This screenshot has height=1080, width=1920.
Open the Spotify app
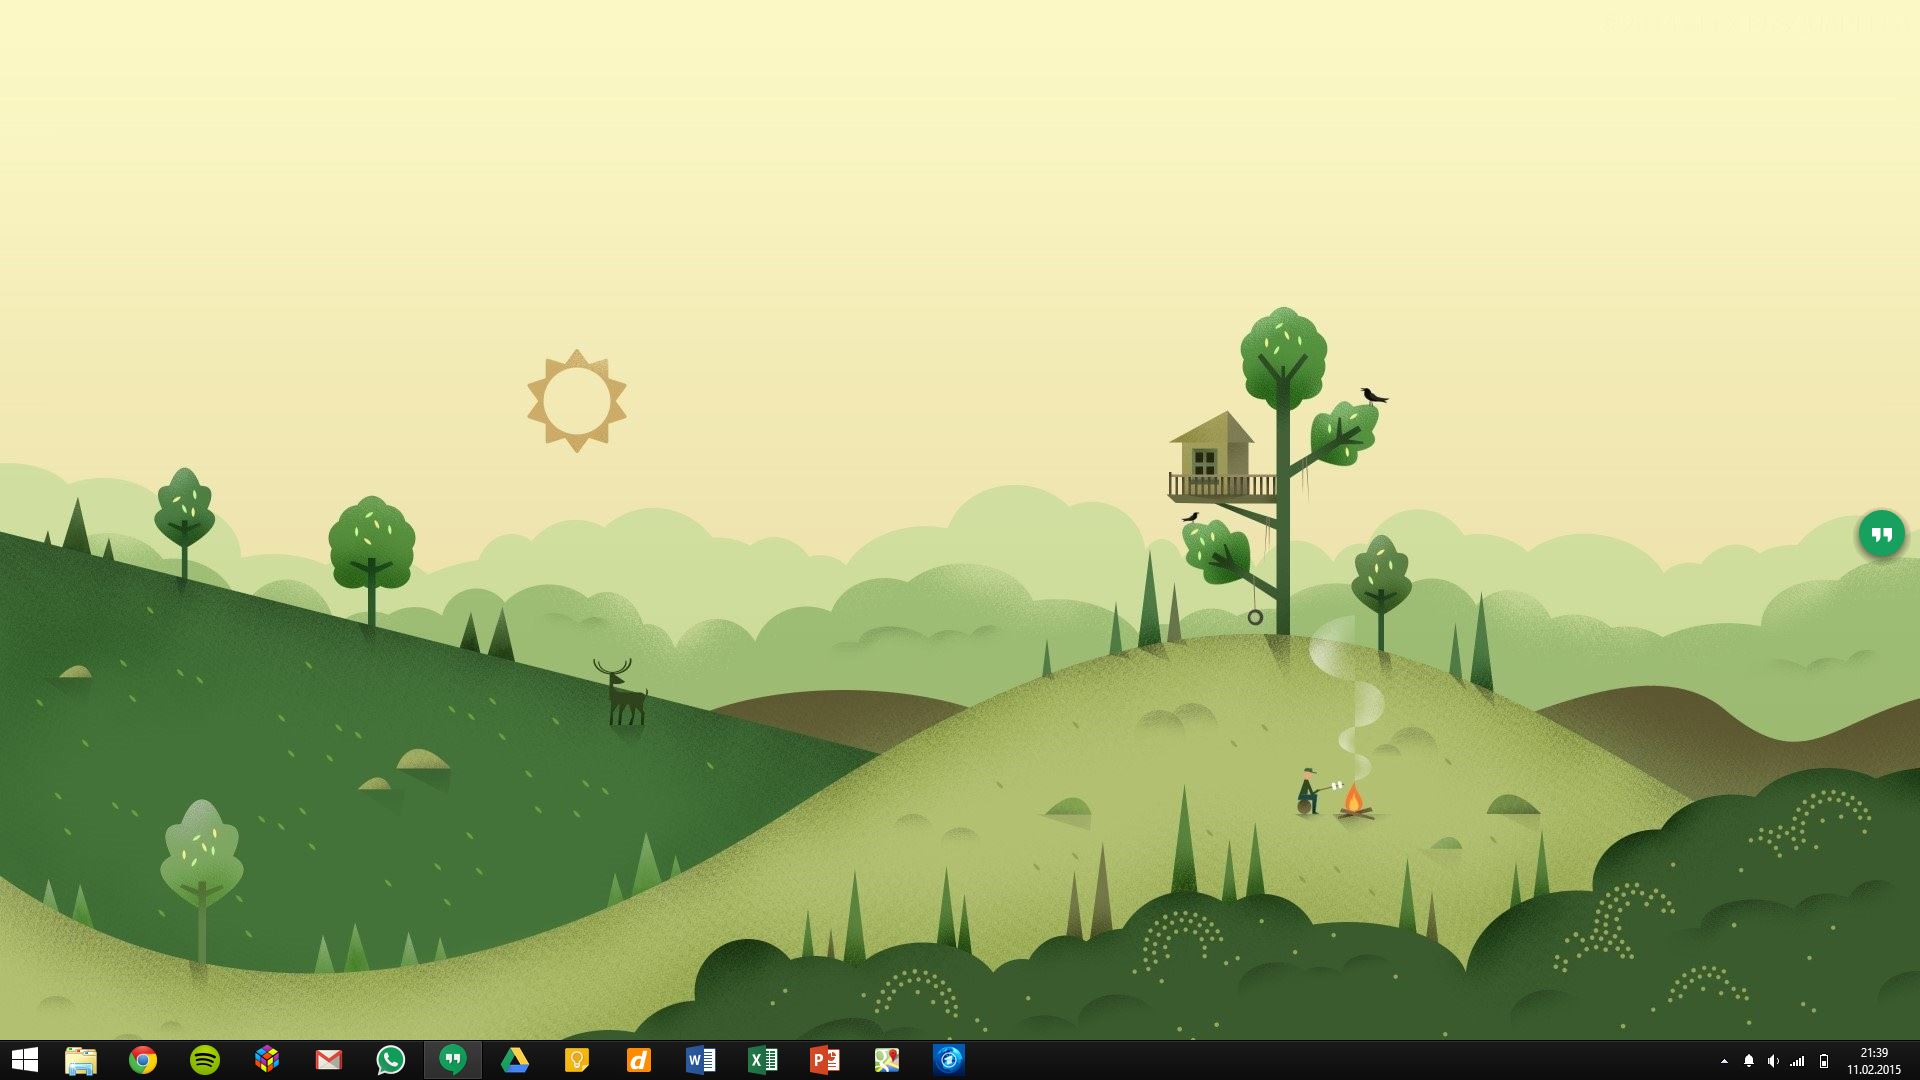[205, 1060]
